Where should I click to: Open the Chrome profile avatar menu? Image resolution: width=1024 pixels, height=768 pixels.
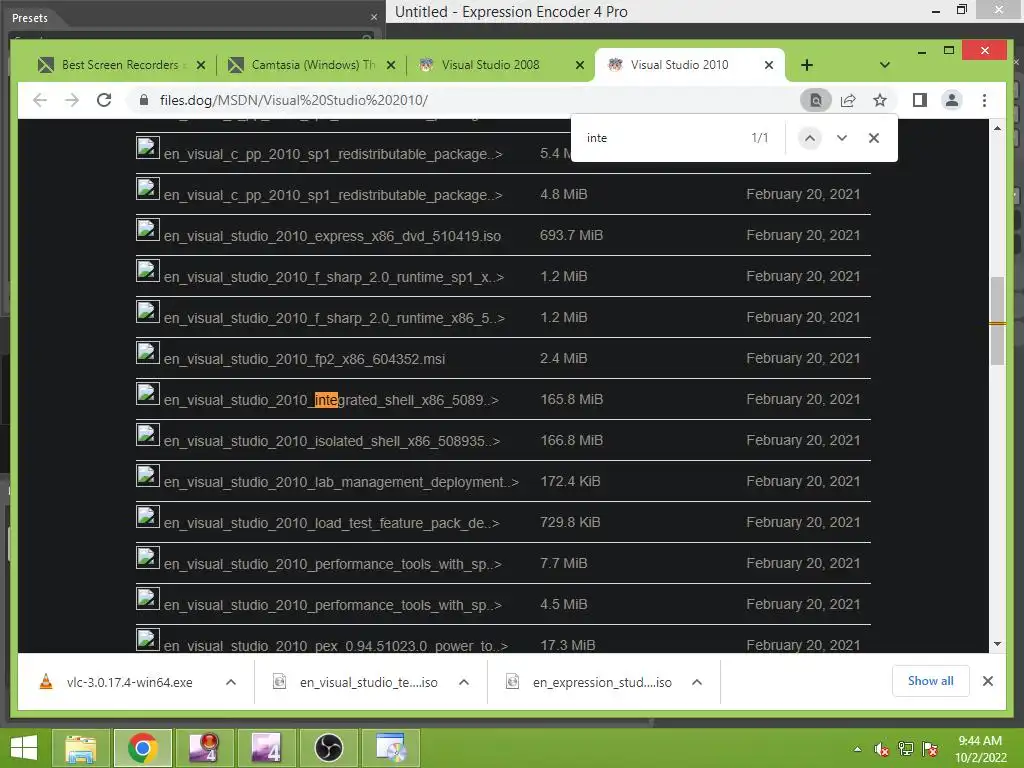point(952,100)
